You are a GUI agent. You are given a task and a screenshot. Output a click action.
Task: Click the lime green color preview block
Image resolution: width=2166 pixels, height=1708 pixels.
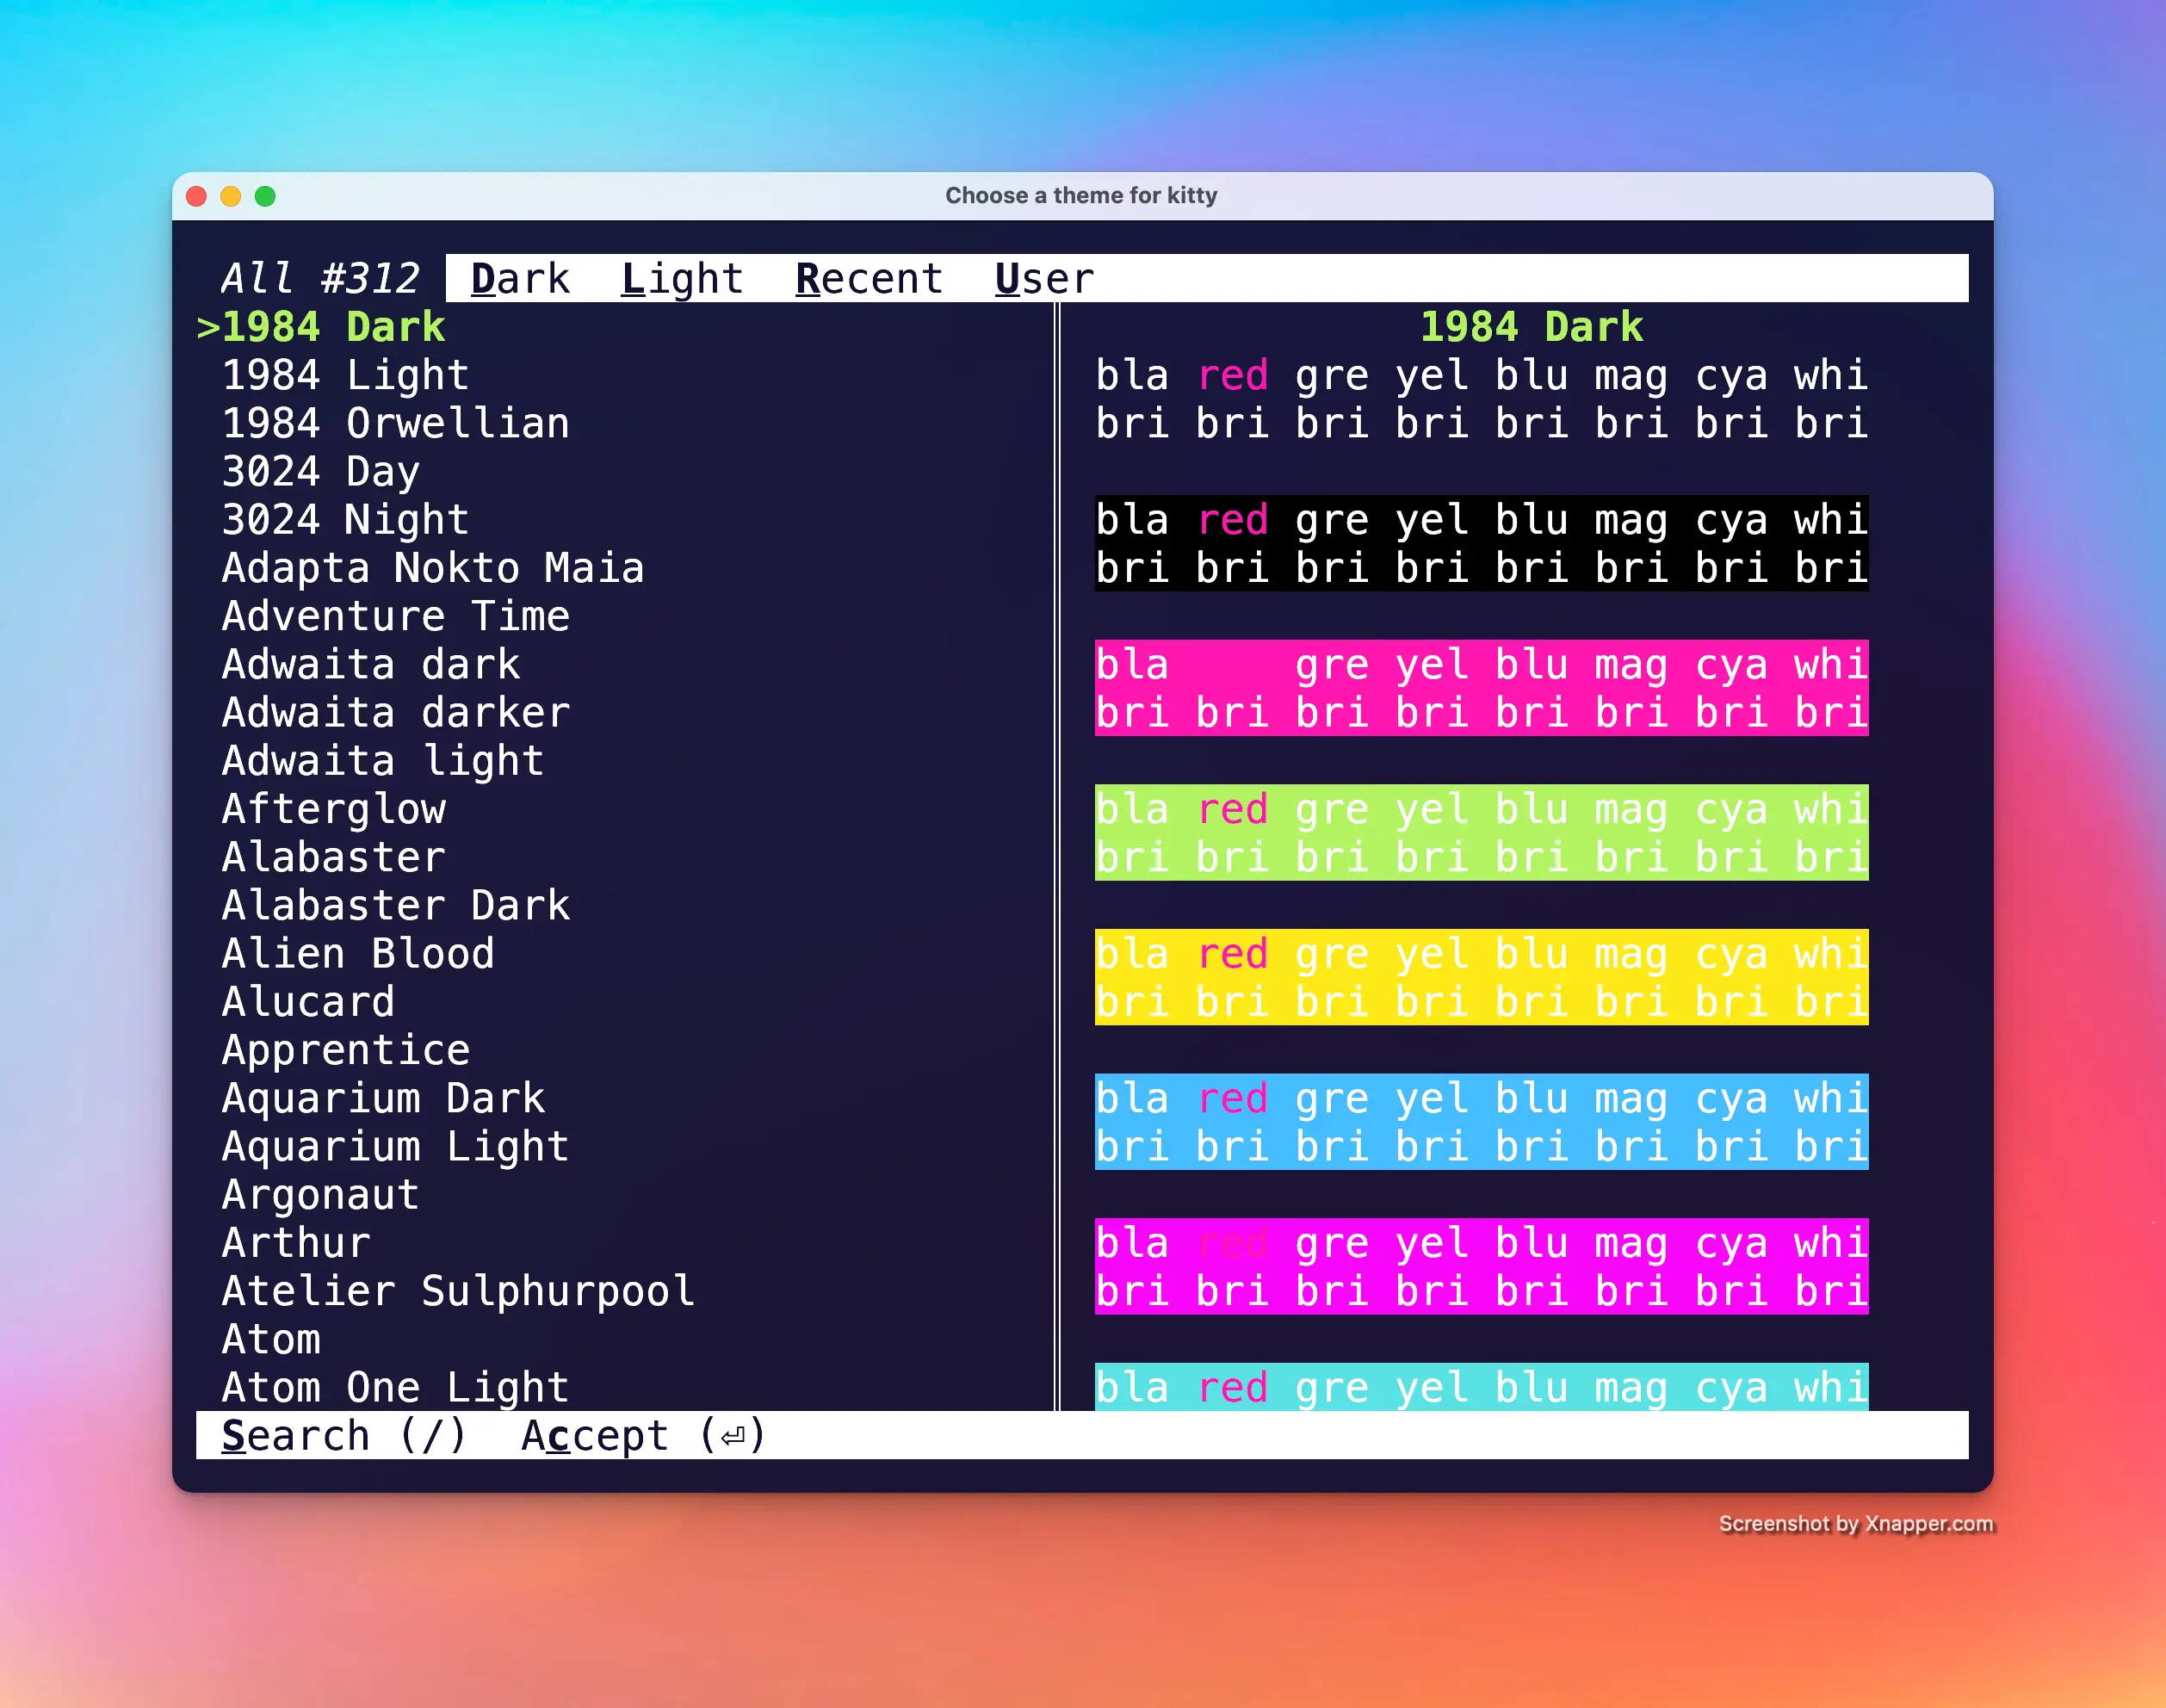pos(1481,832)
